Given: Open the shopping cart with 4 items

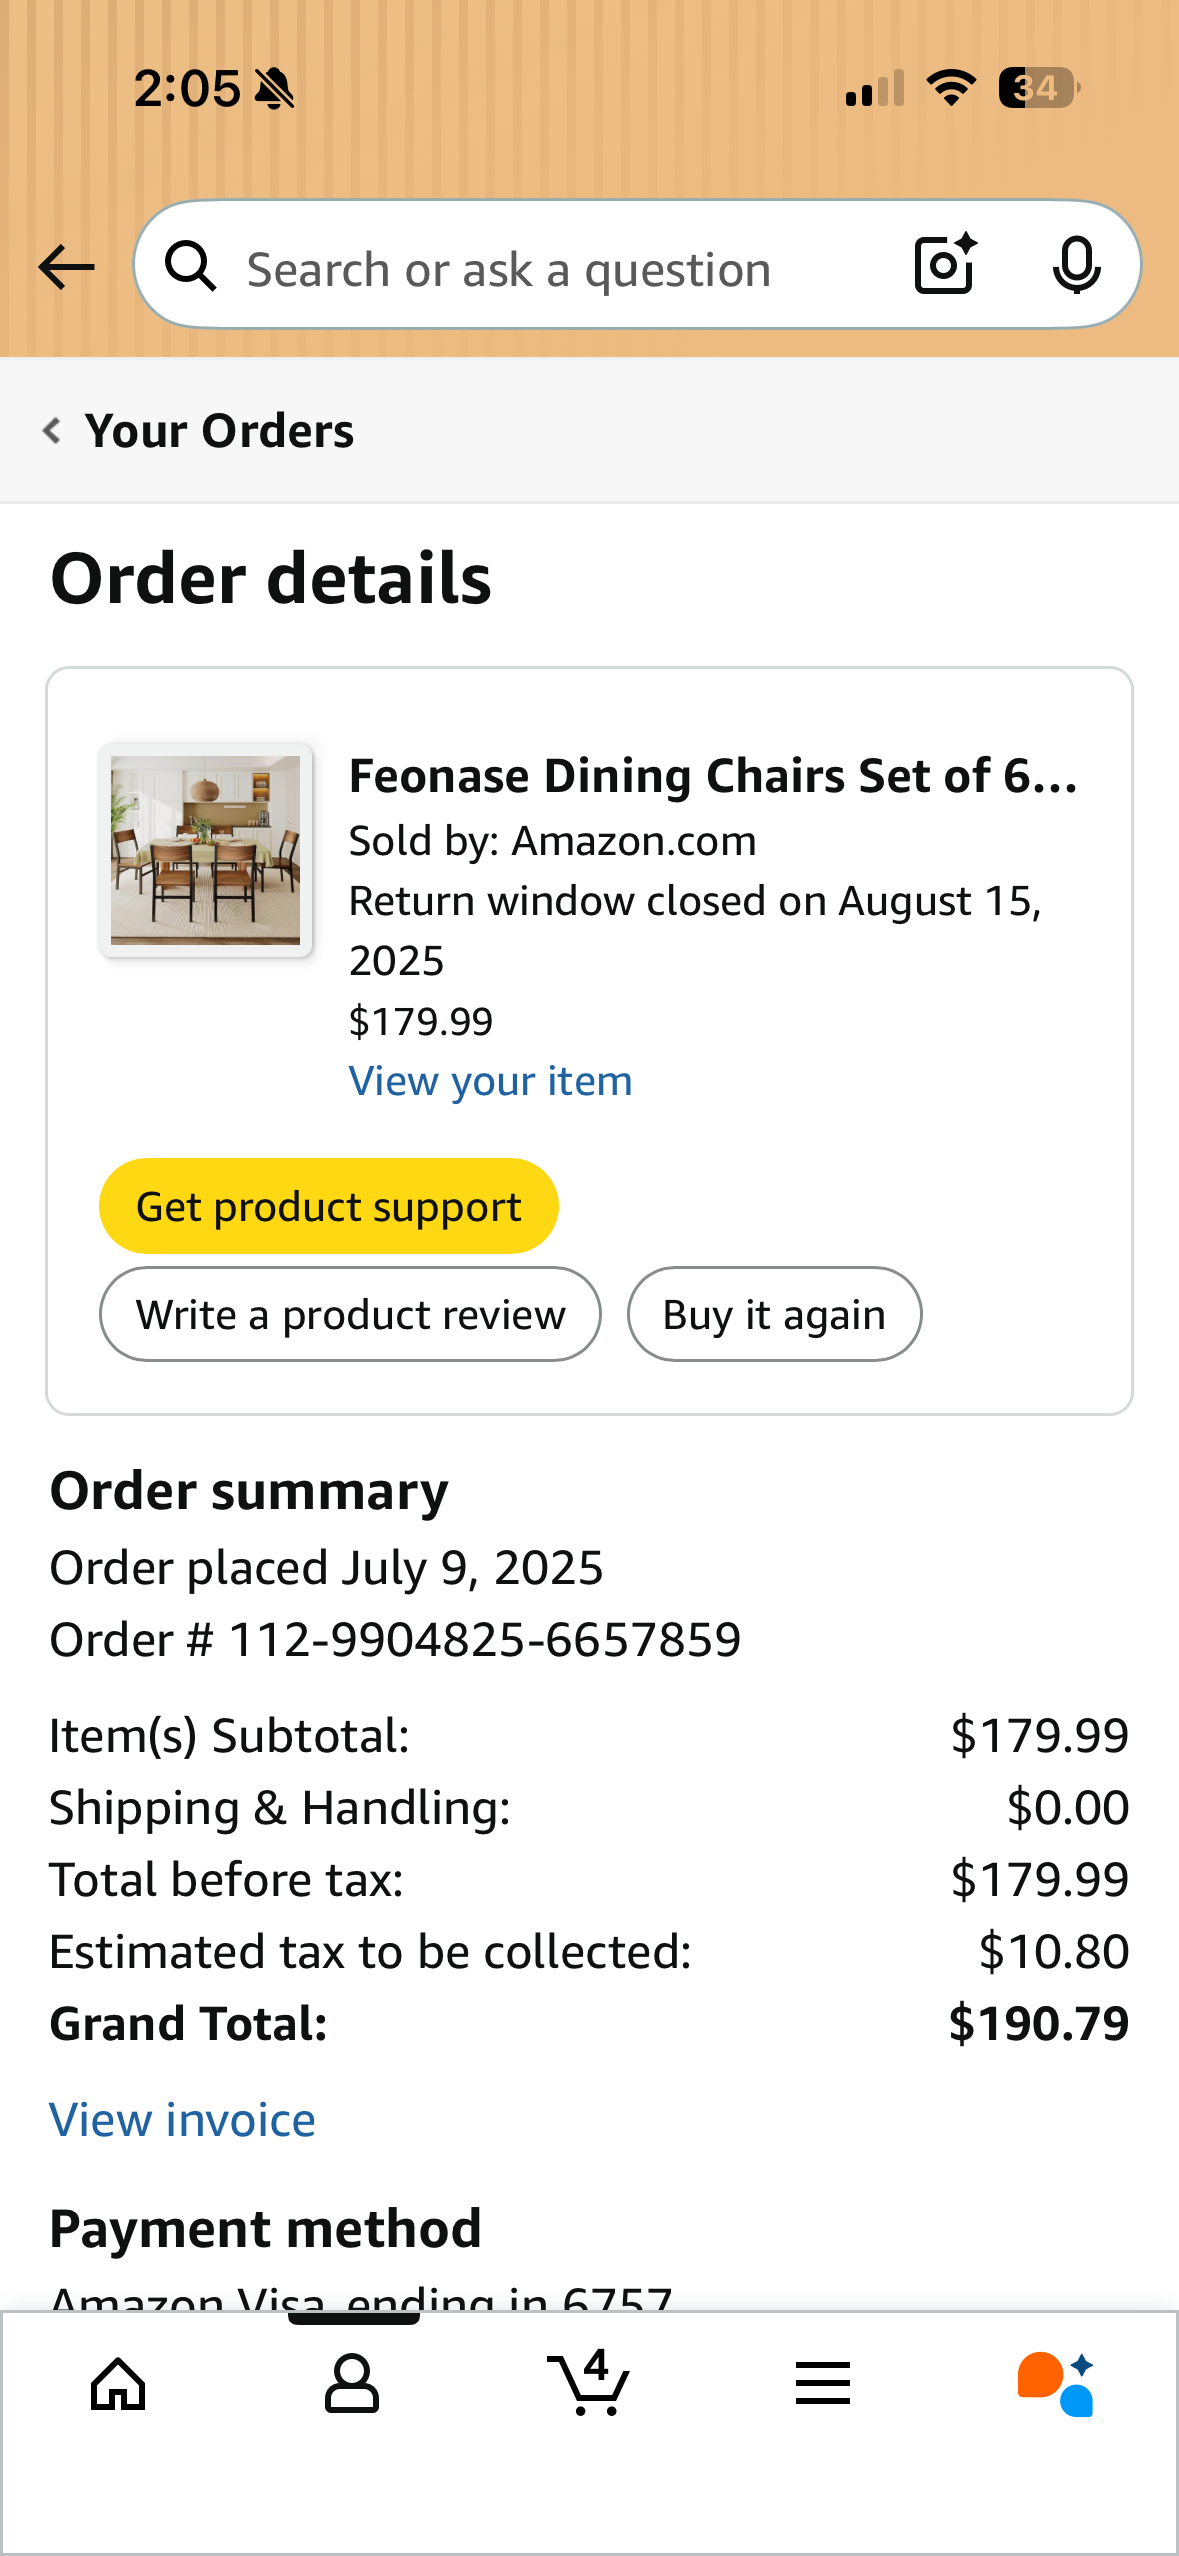Looking at the screenshot, I should point(589,2384).
